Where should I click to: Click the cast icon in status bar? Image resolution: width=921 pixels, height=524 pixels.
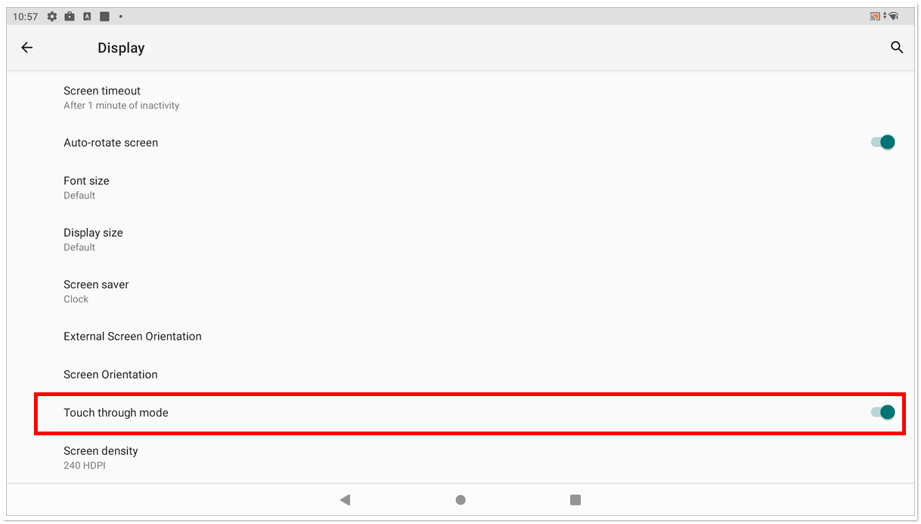tap(875, 16)
